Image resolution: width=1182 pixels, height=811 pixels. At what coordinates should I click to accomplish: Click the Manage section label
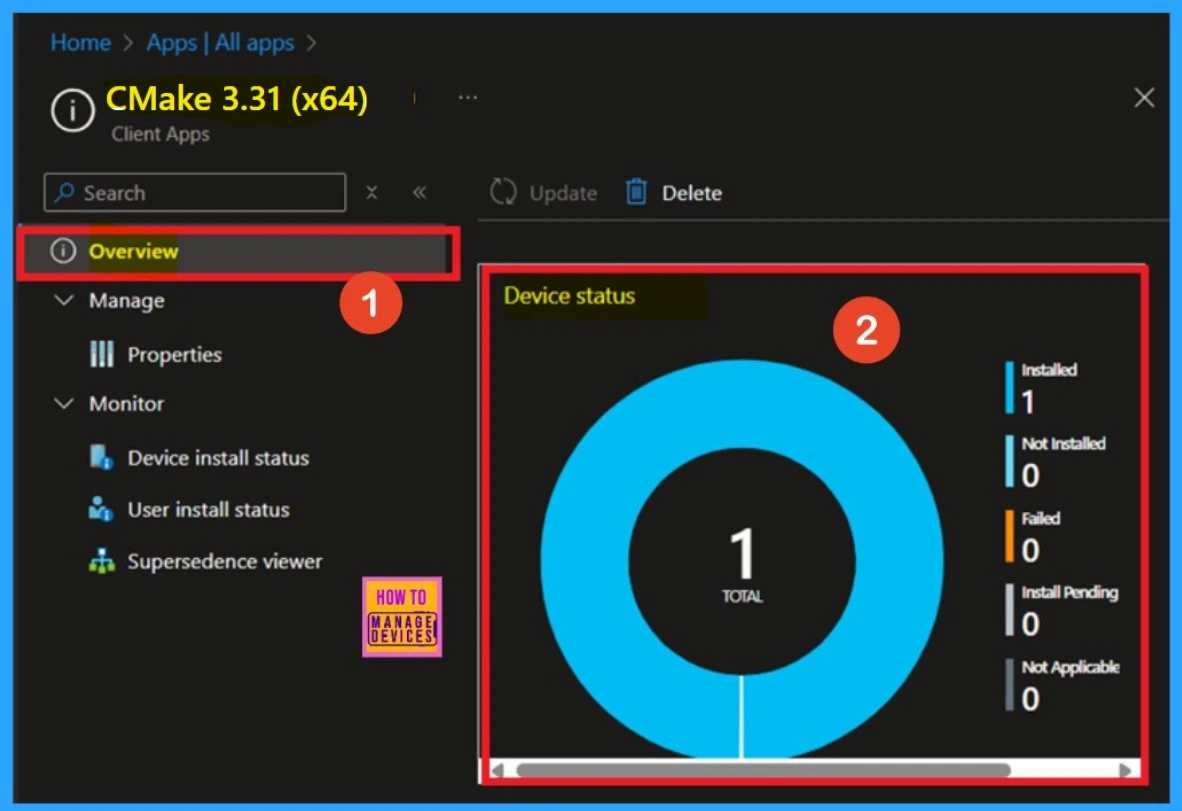click(127, 301)
